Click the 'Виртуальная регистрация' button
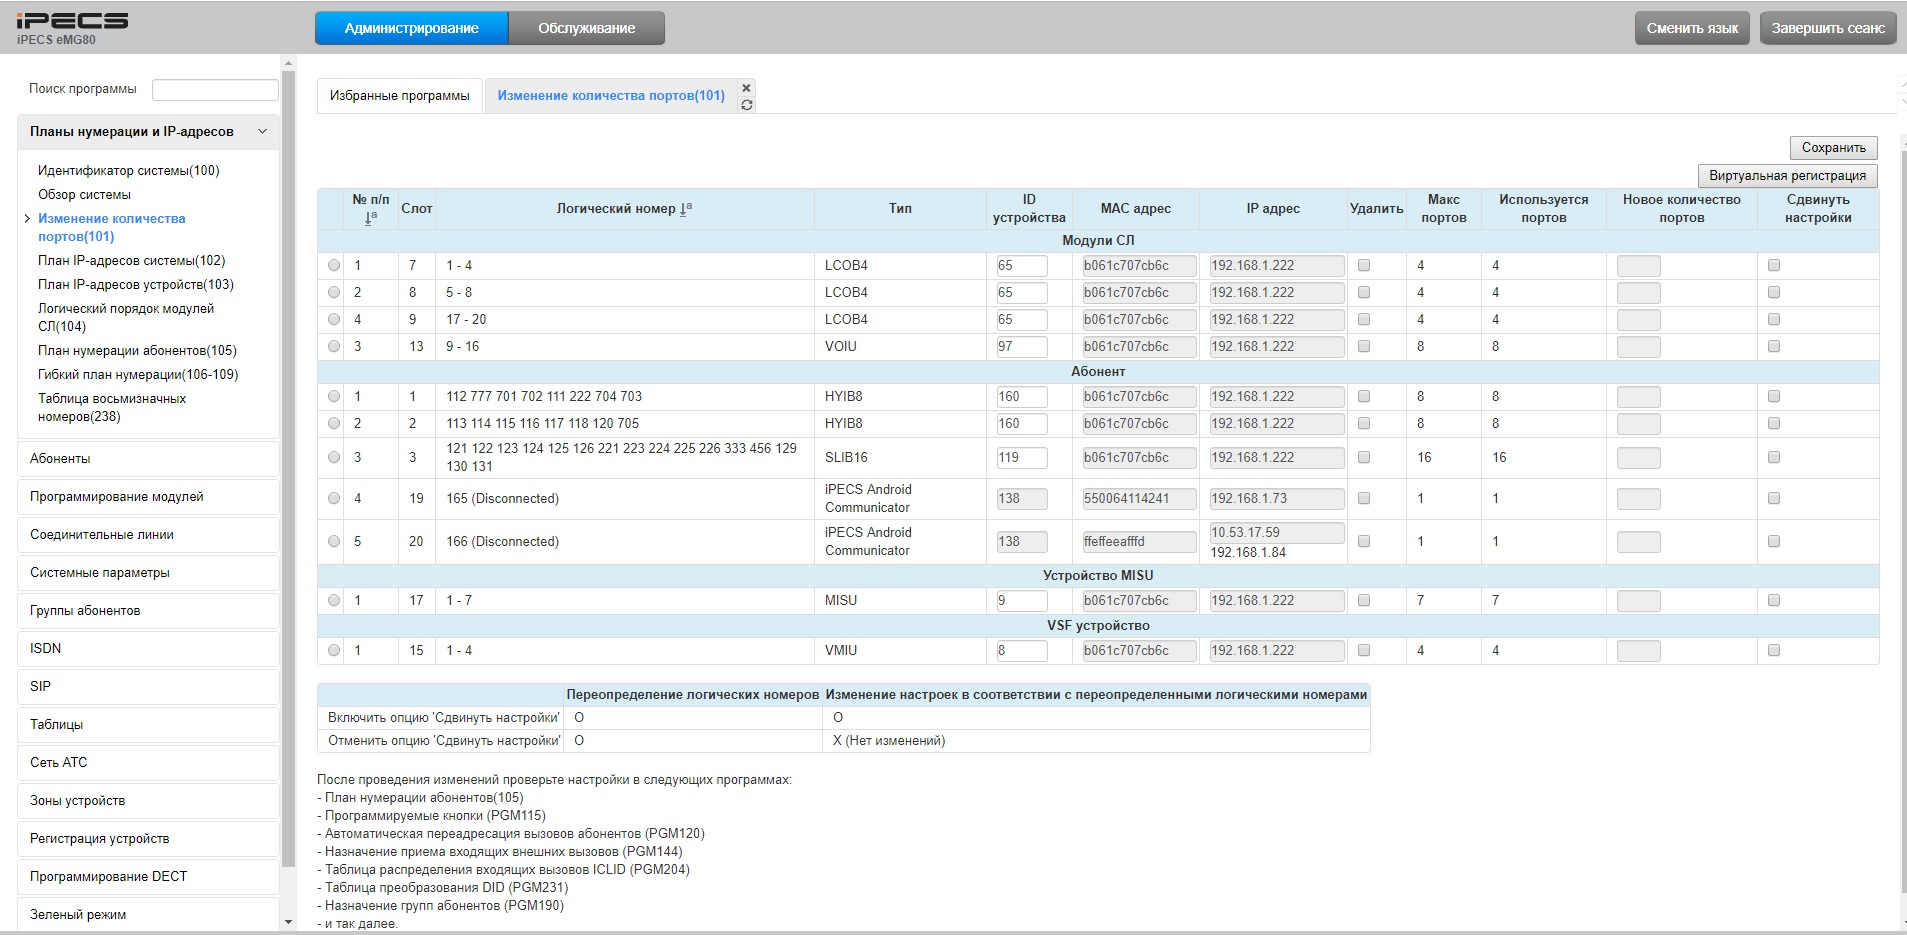 tap(1787, 175)
